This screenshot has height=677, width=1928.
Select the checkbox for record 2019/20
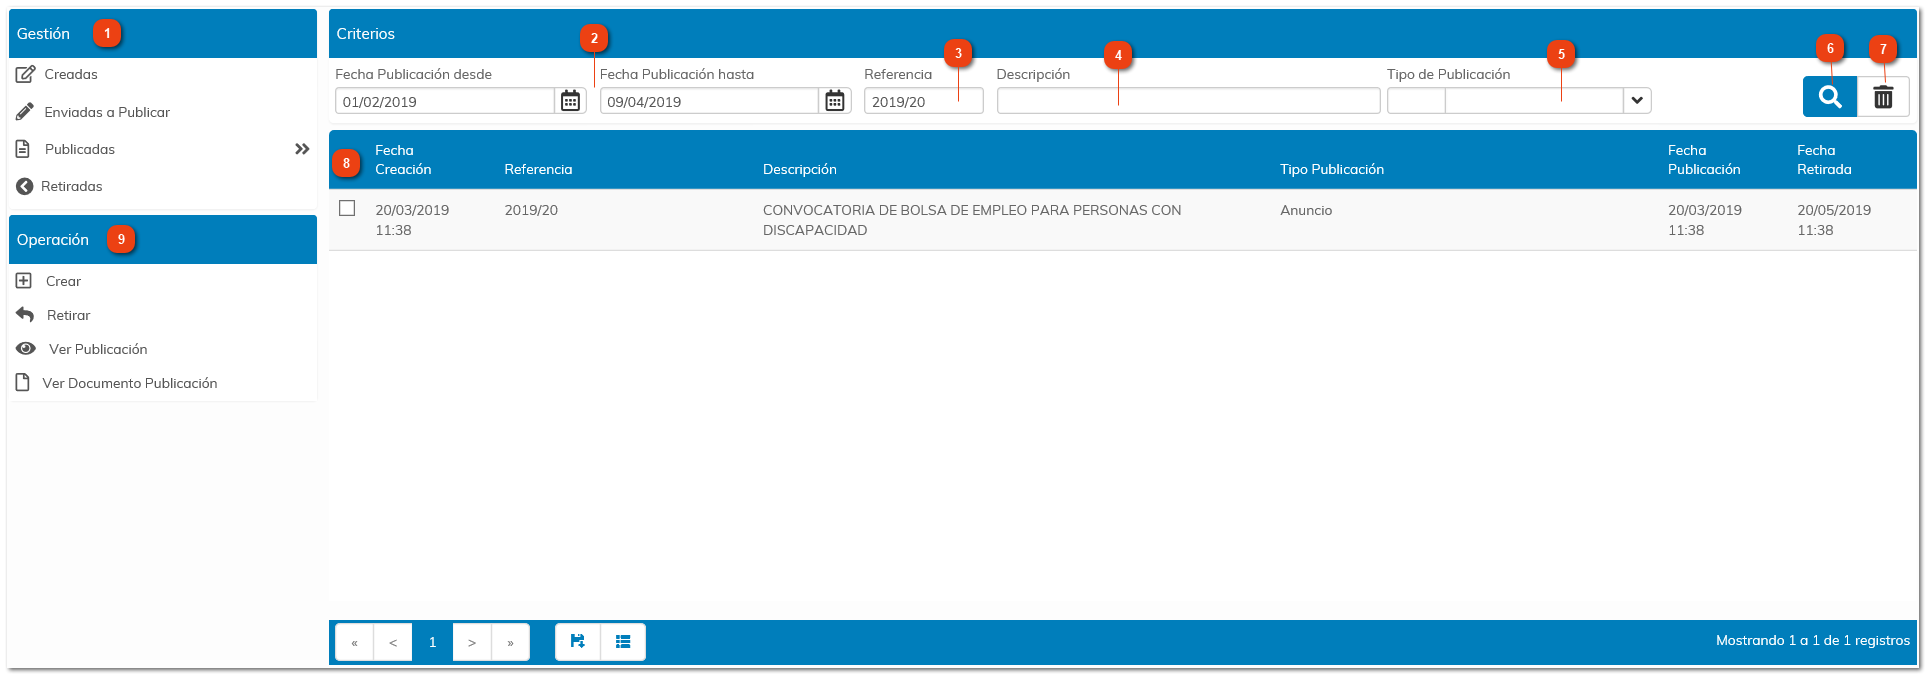pyautogui.click(x=347, y=208)
